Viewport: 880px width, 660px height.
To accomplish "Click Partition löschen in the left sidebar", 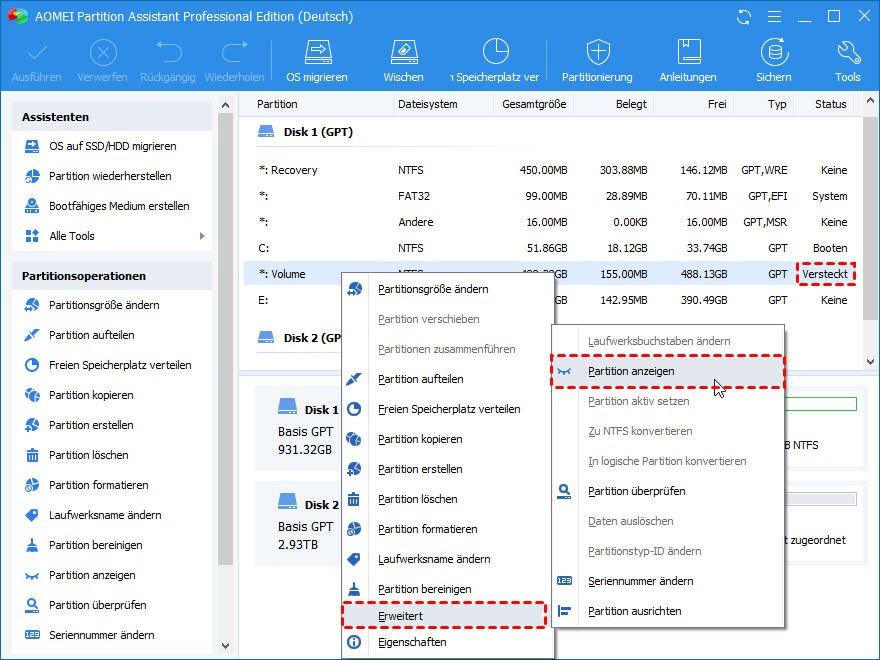I will click(x=89, y=455).
